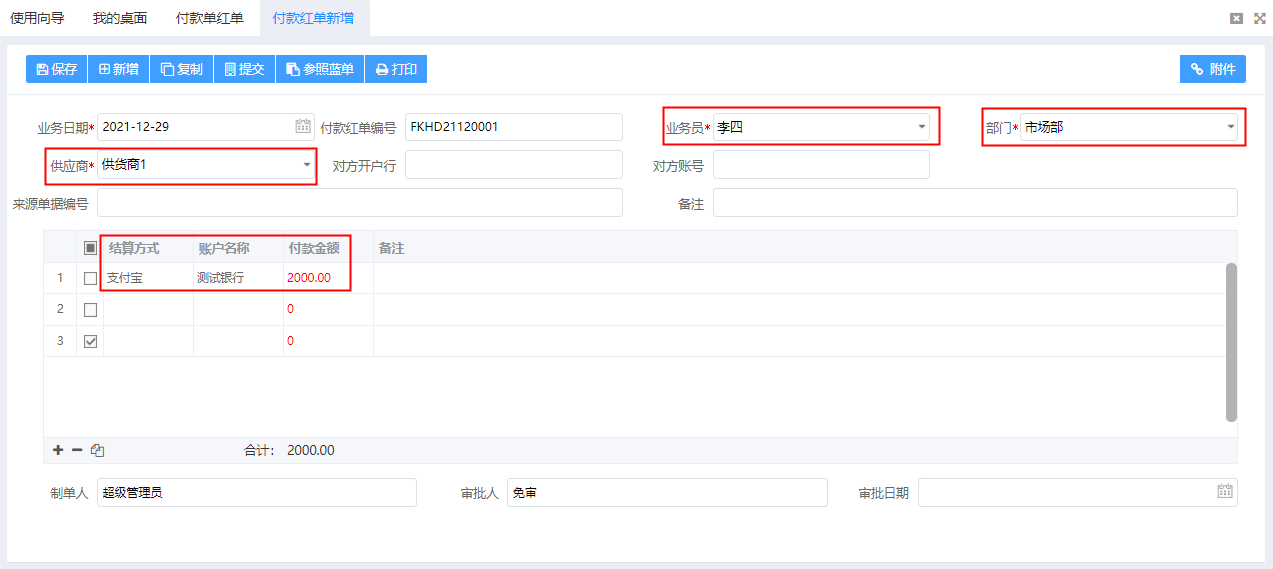This screenshot has width=1273, height=569.
Task: Close all tabs using top-right X icon
Action: click(1237, 18)
